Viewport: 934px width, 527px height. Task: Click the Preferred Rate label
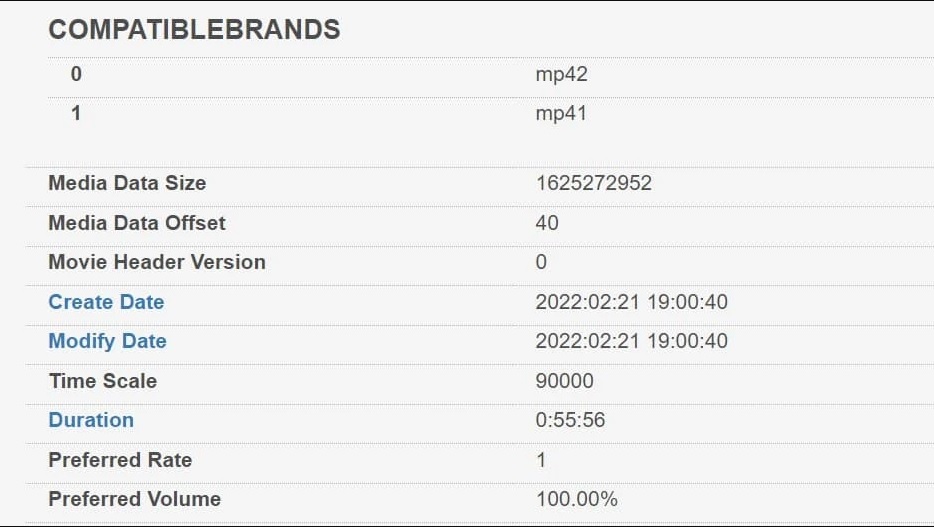(x=120, y=460)
